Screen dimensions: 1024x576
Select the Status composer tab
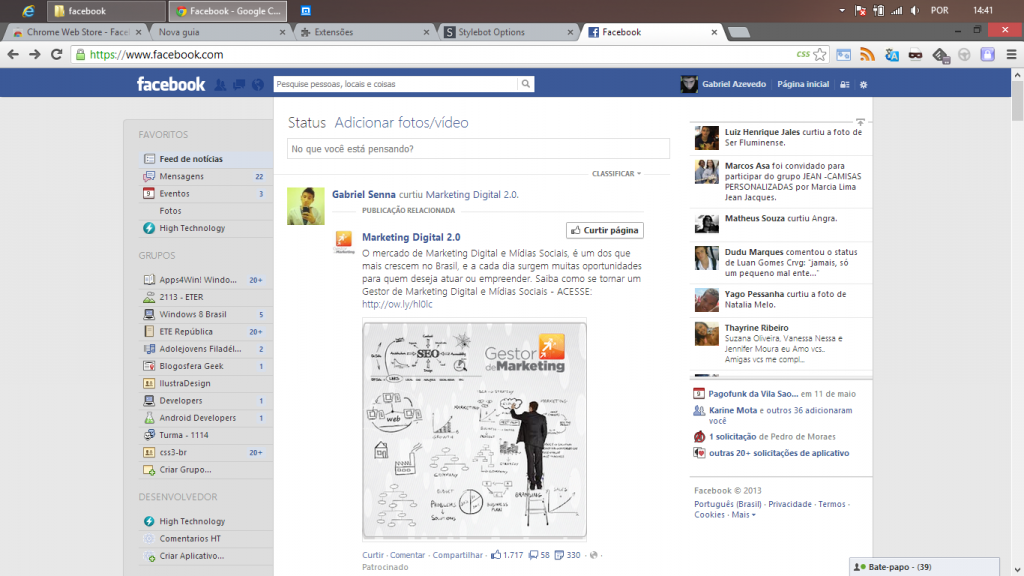[307, 123]
